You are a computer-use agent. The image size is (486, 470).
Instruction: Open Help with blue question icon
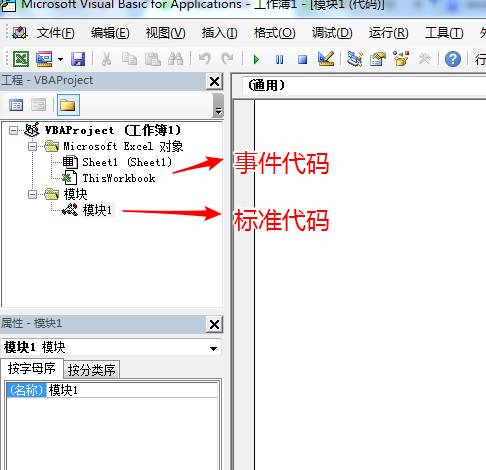pyautogui.click(x=453, y=59)
